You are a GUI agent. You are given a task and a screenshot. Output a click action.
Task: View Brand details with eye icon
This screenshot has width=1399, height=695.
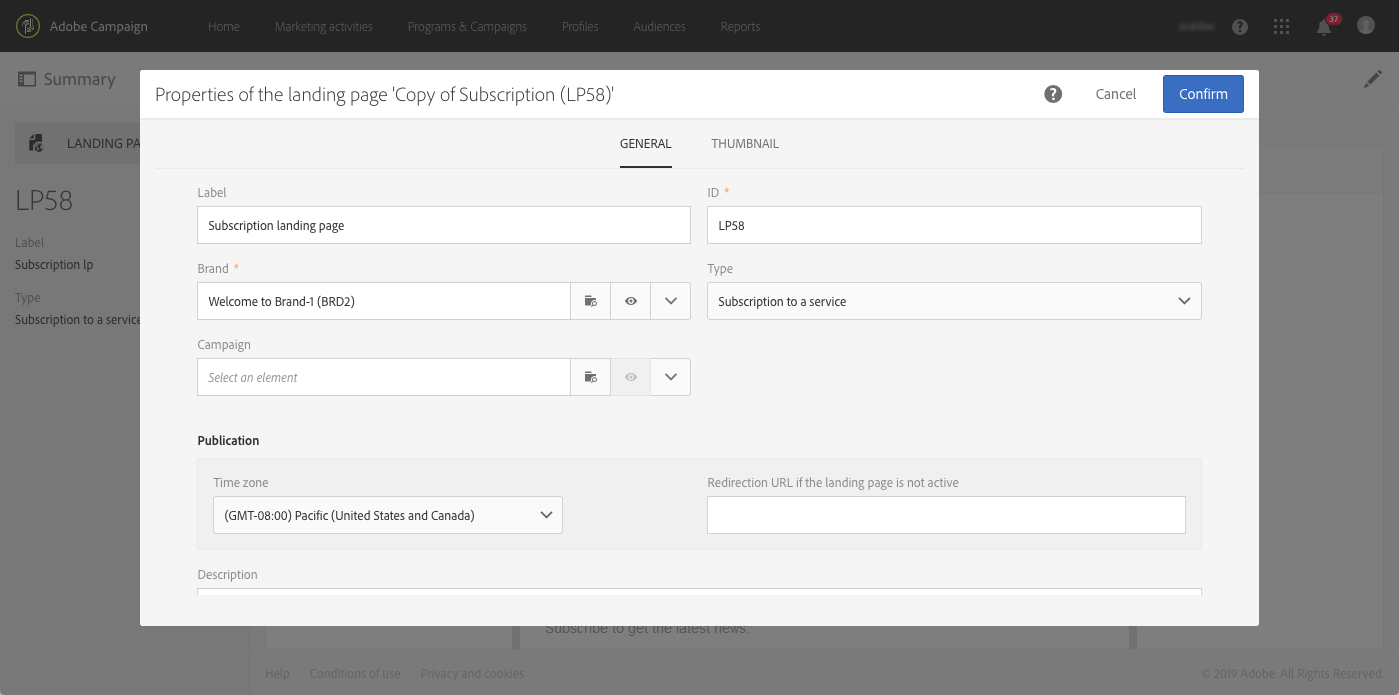pyautogui.click(x=631, y=301)
